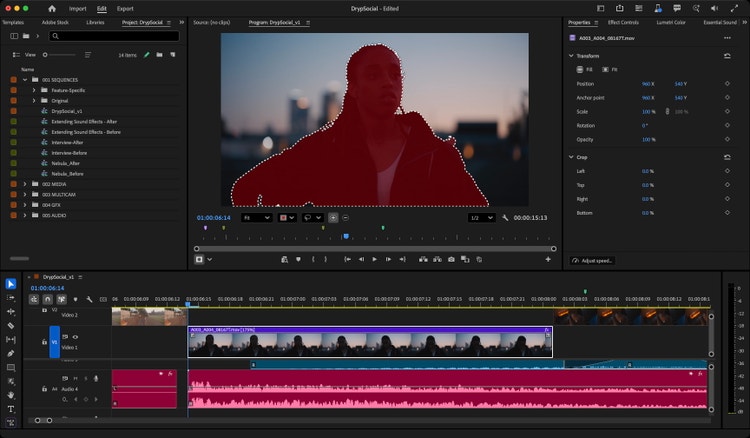This screenshot has height=438, width=750.
Task: Switch to the Import workspace tab
Action: click(x=77, y=9)
